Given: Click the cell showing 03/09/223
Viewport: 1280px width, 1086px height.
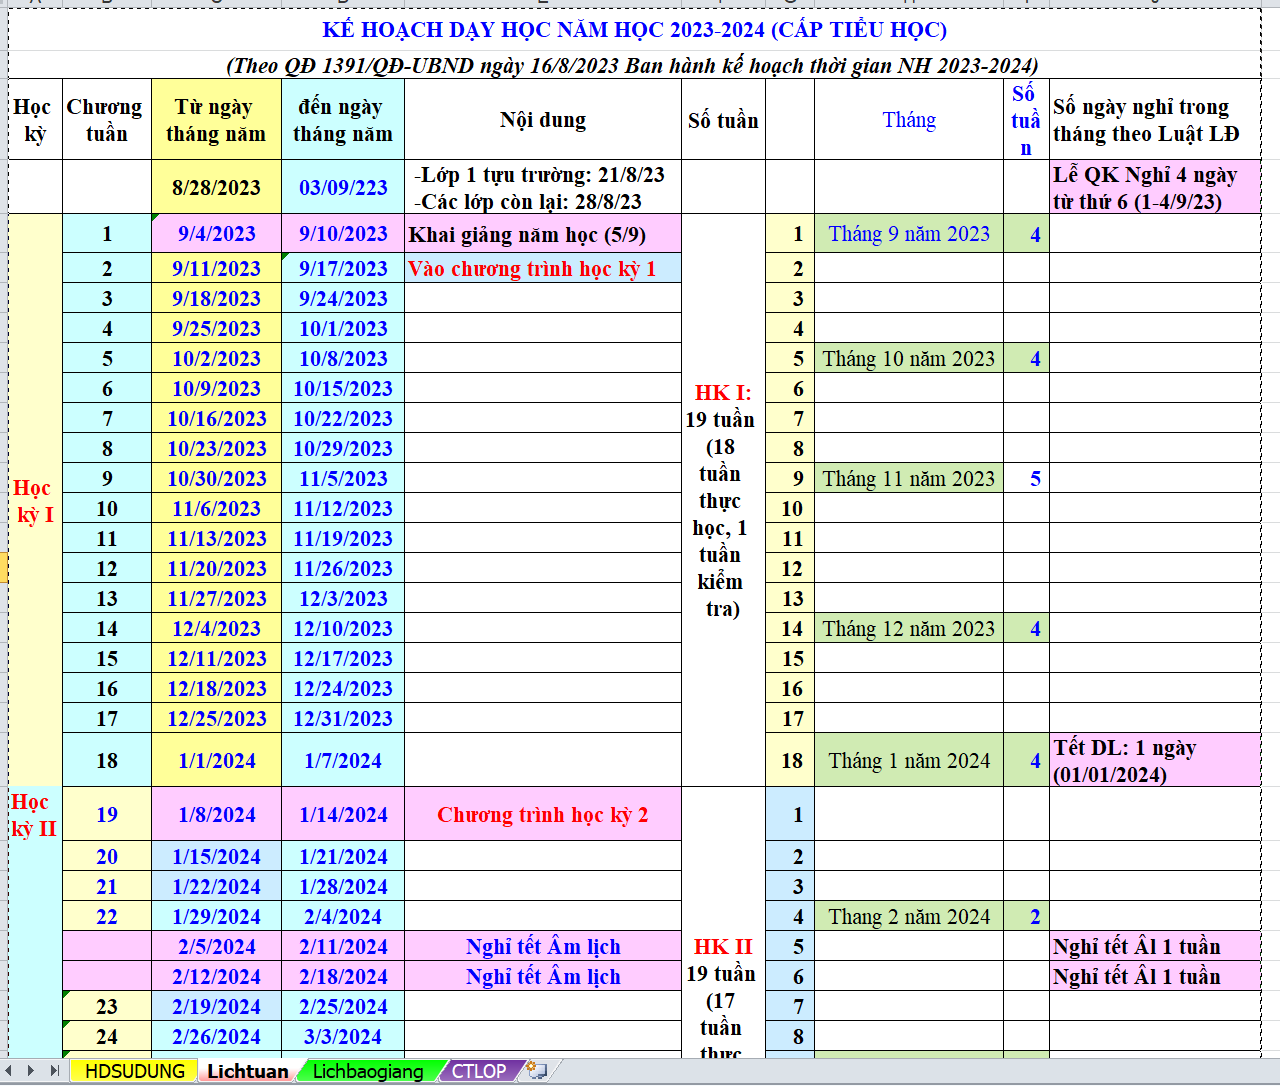Looking at the screenshot, I should [x=343, y=187].
